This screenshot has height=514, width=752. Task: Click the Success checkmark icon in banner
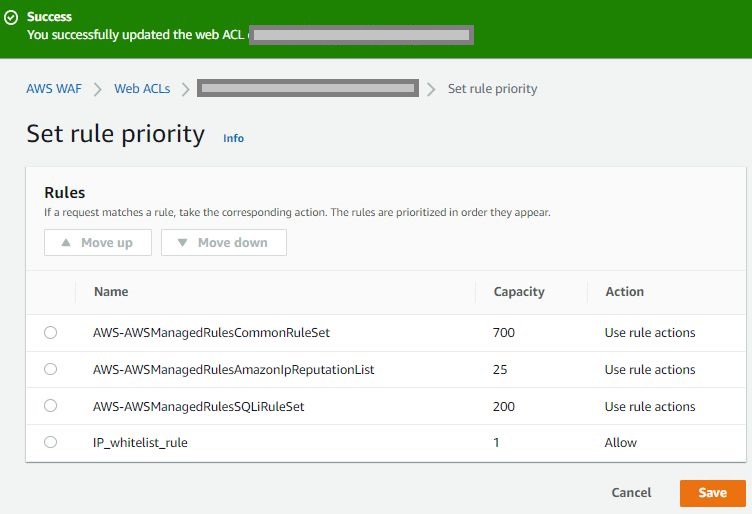click(11, 17)
